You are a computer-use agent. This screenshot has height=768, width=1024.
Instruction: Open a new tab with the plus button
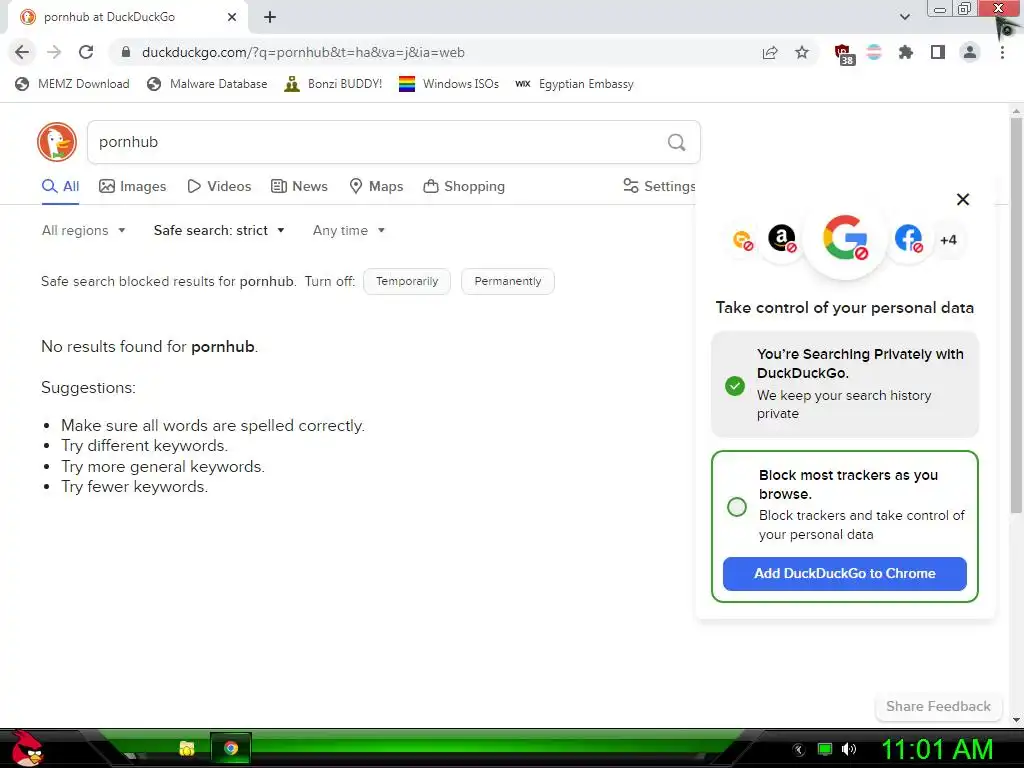pos(270,17)
